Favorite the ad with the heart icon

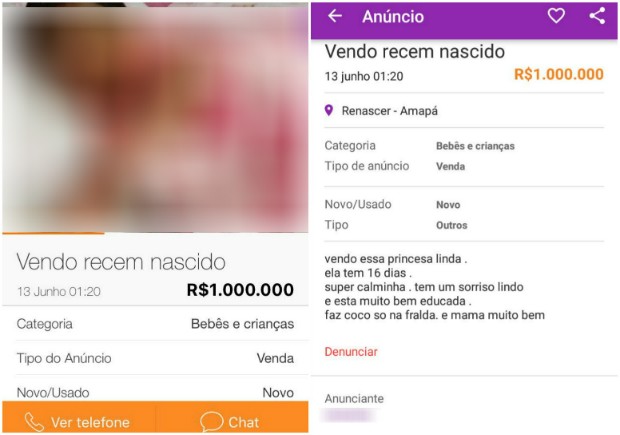coord(556,16)
